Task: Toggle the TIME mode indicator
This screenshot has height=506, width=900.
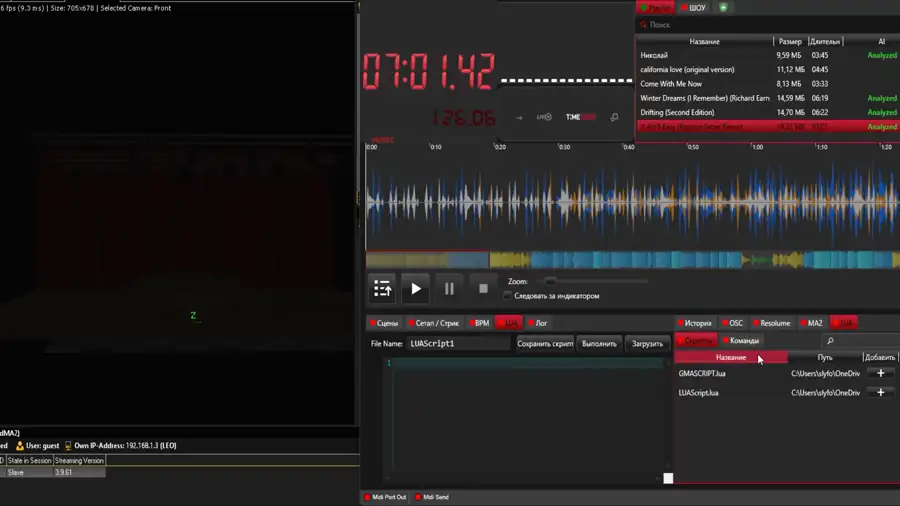Action: point(580,117)
